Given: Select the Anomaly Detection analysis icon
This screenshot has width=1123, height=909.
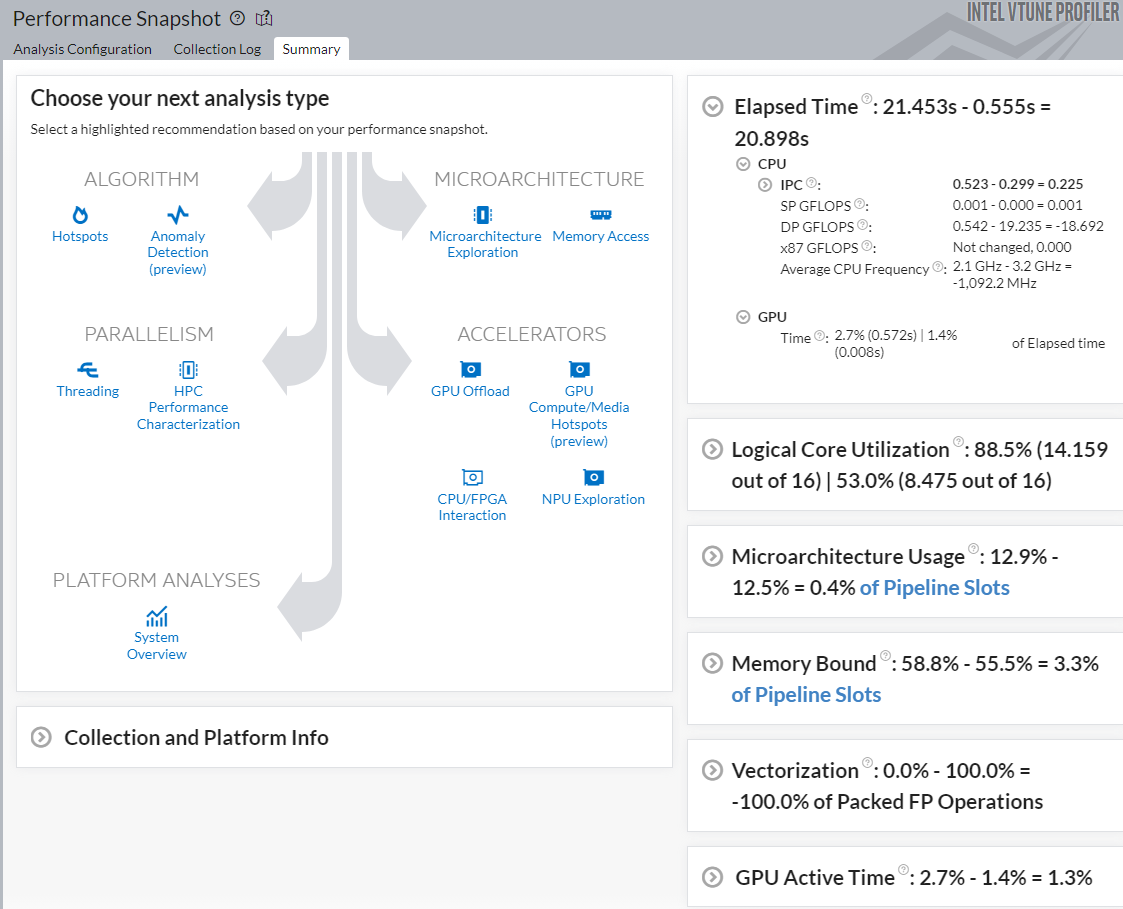Looking at the screenshot, I should [178, 215].
